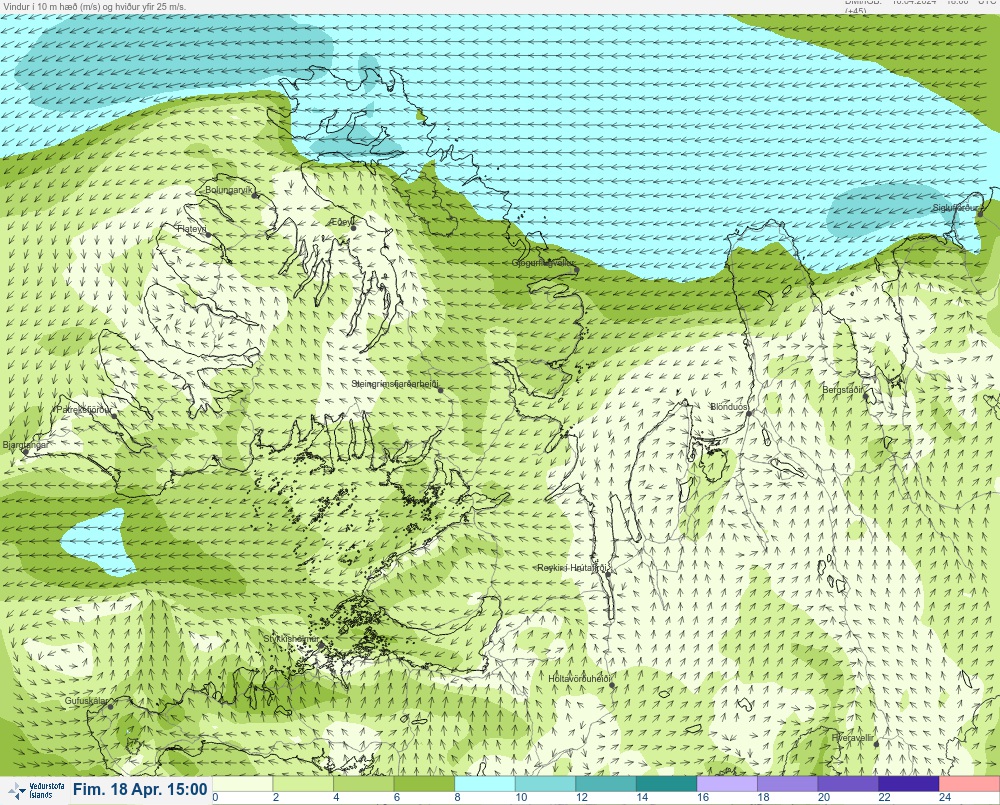Click the Gjögurflugvöllur station label
Screen dimensions: 1000x805
coord(543,263)
